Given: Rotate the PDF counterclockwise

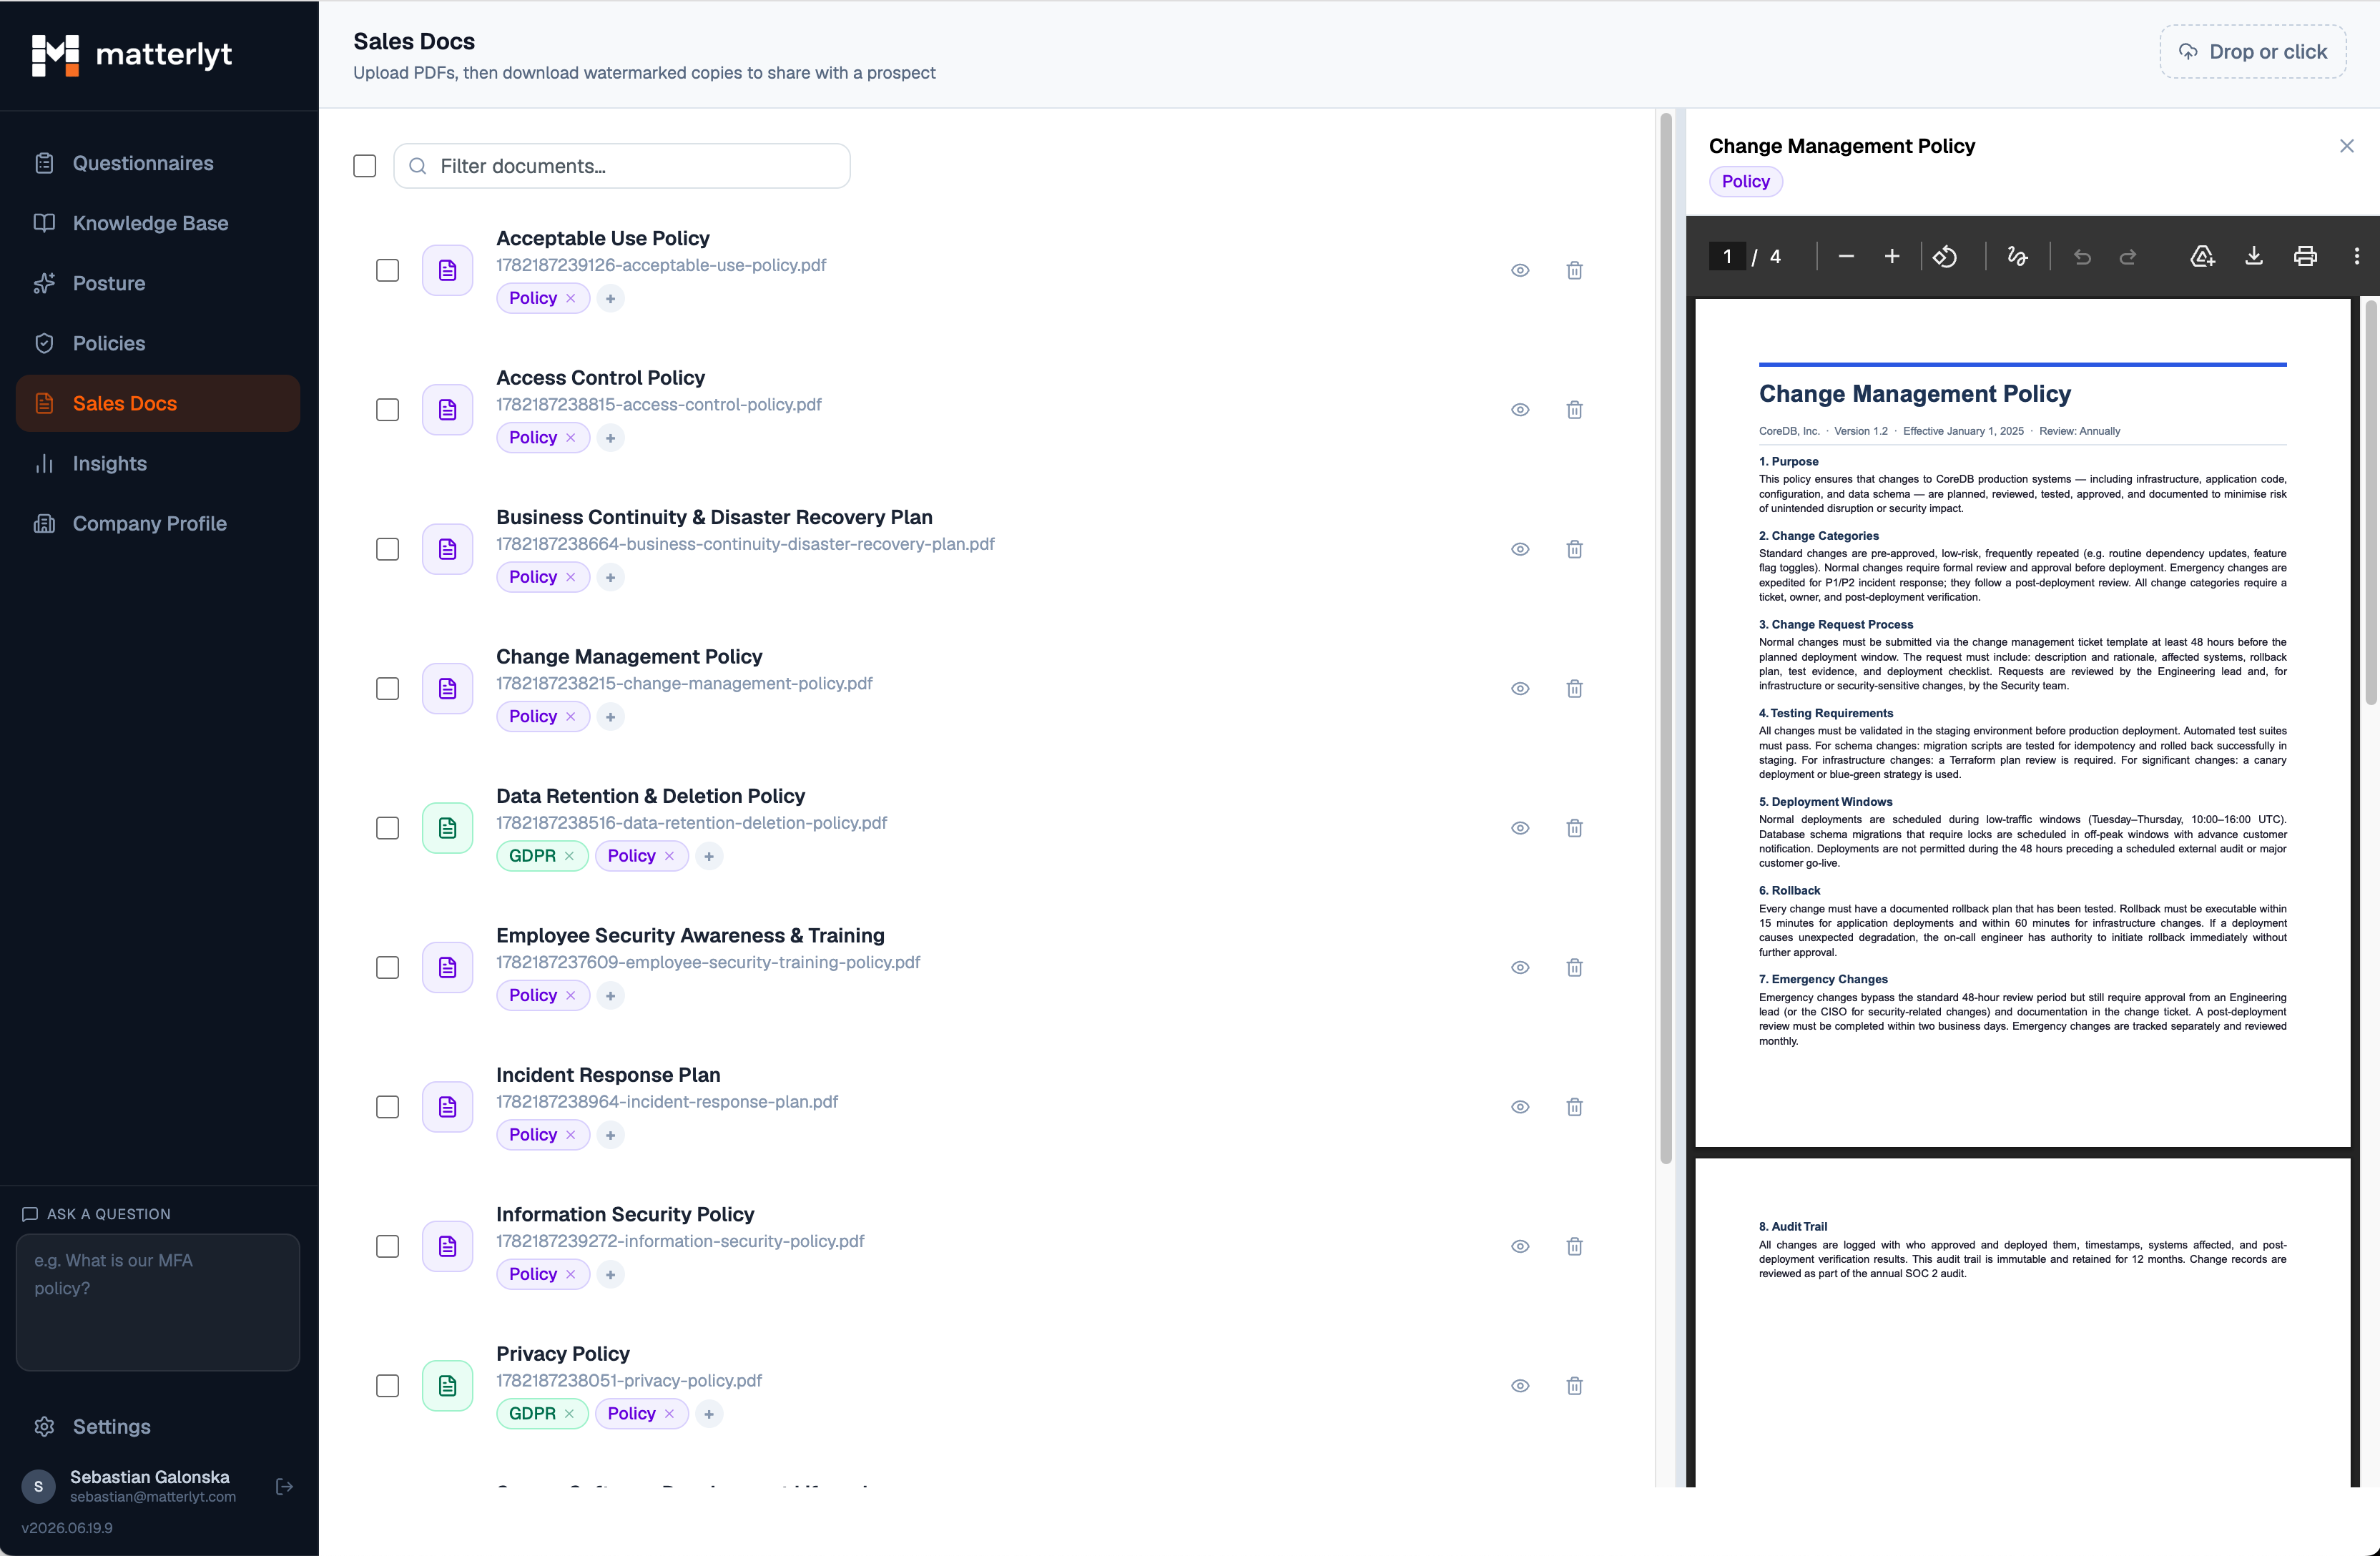Looking at the screenshot, I should click(x=1945, y=257).
